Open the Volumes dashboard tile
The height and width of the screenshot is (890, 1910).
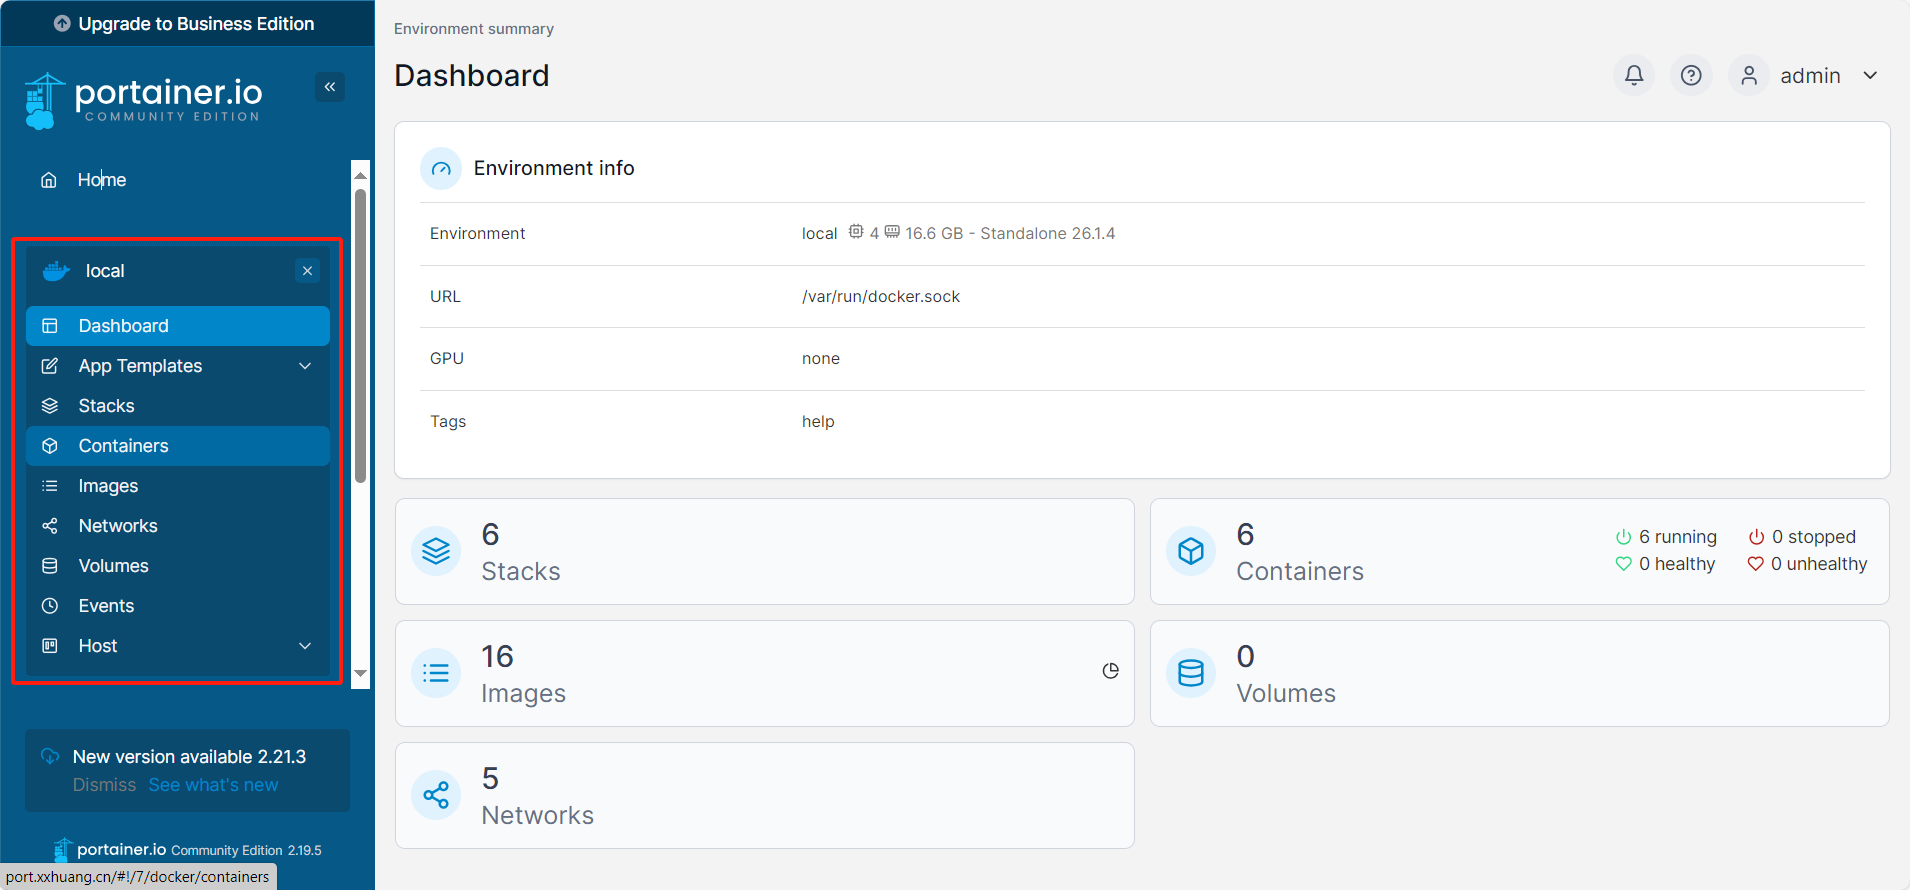pos(1519,674)
